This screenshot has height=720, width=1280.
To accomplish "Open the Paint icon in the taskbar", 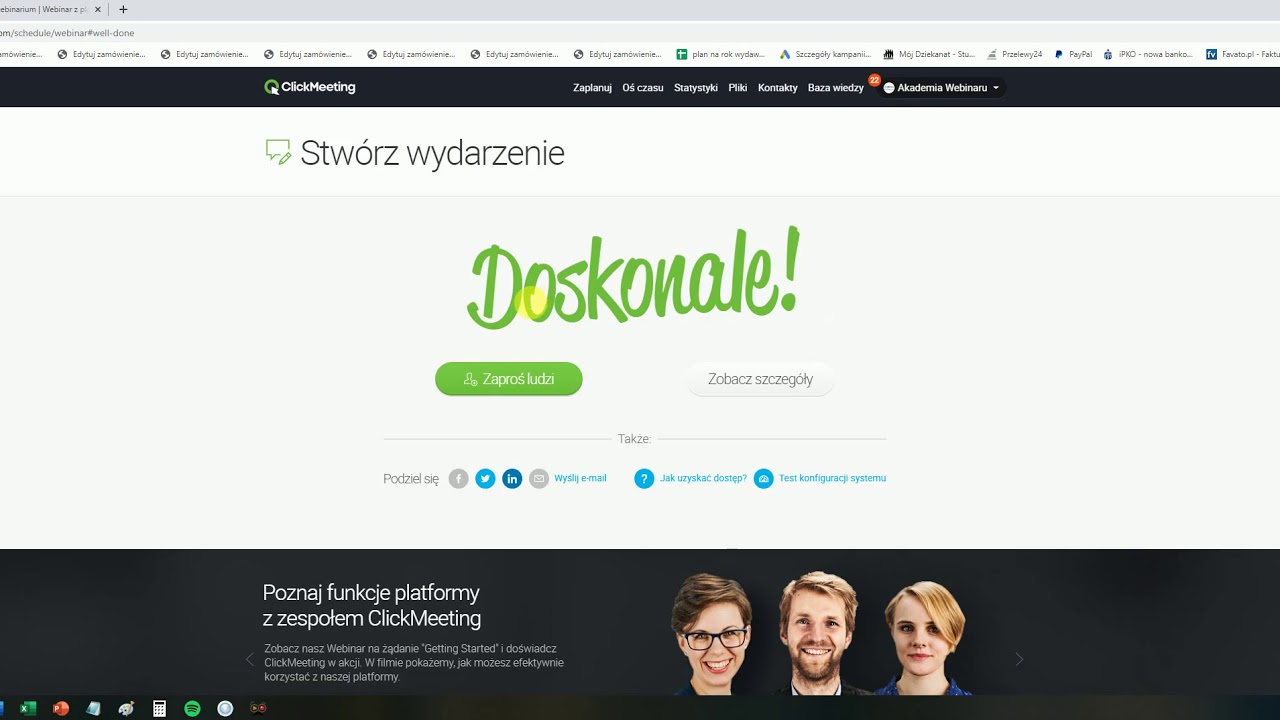I will (x=126, y=708).
